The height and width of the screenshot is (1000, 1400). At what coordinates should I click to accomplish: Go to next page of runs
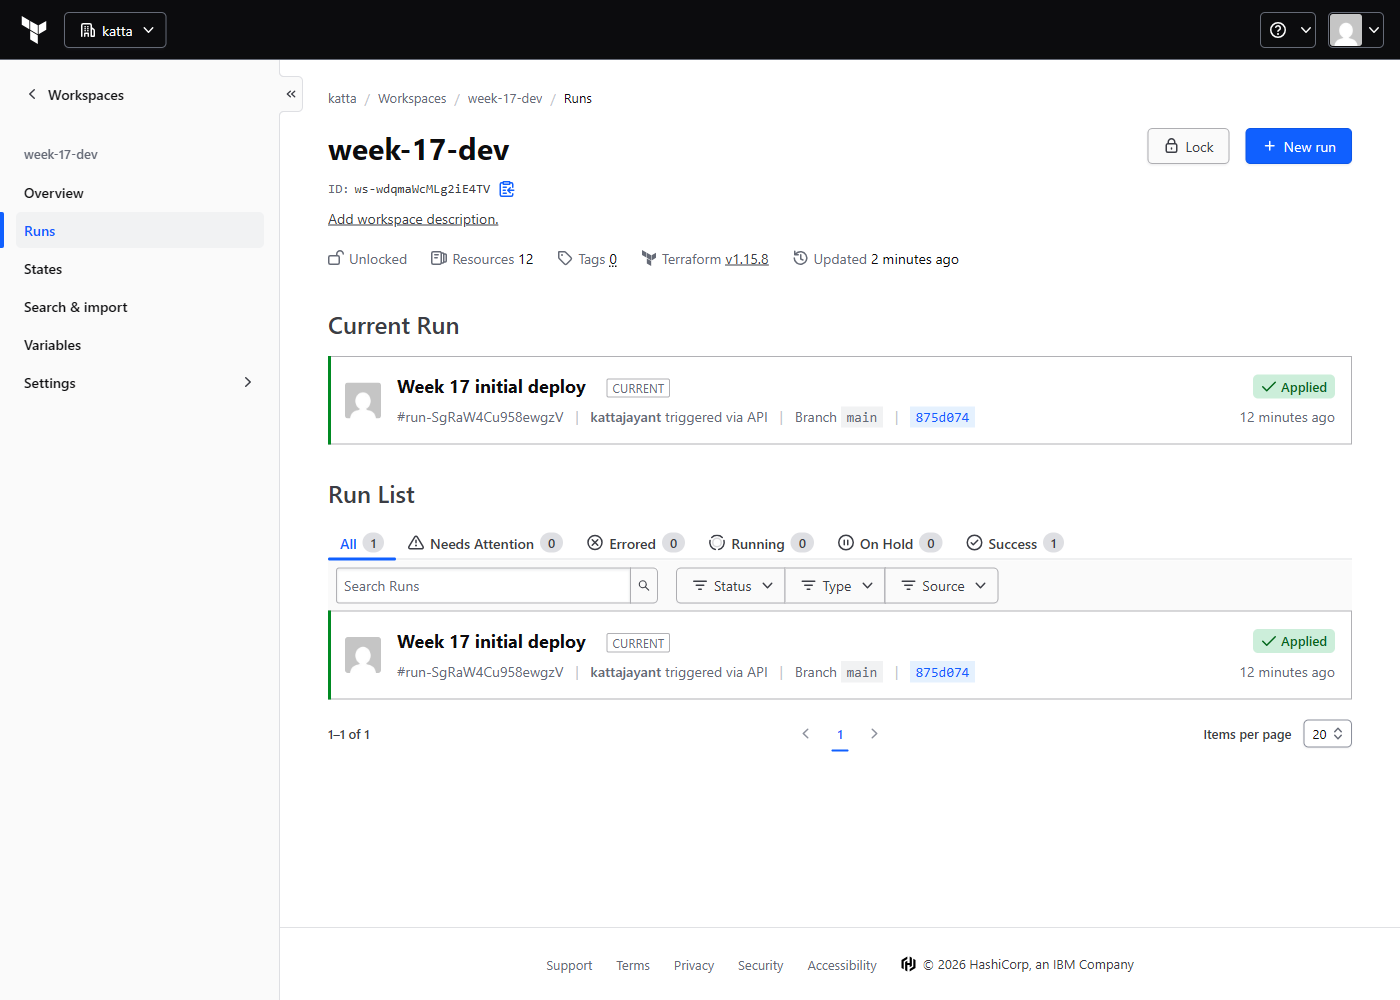(x=874, y=734)
